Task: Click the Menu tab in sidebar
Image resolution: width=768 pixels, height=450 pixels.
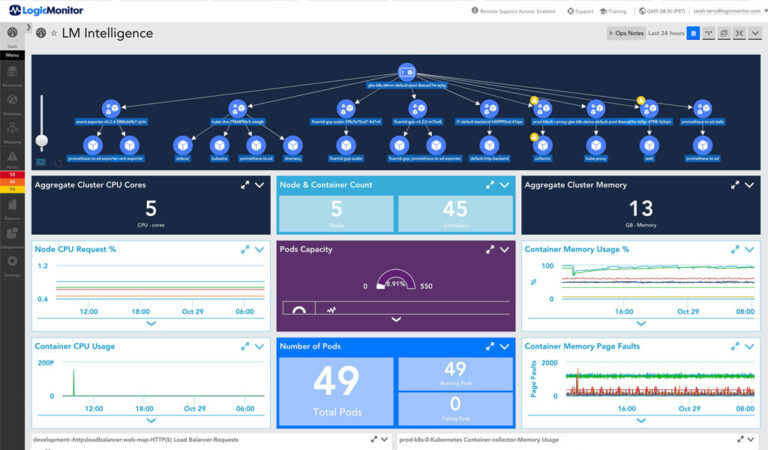Action: [x=12, y=55]
